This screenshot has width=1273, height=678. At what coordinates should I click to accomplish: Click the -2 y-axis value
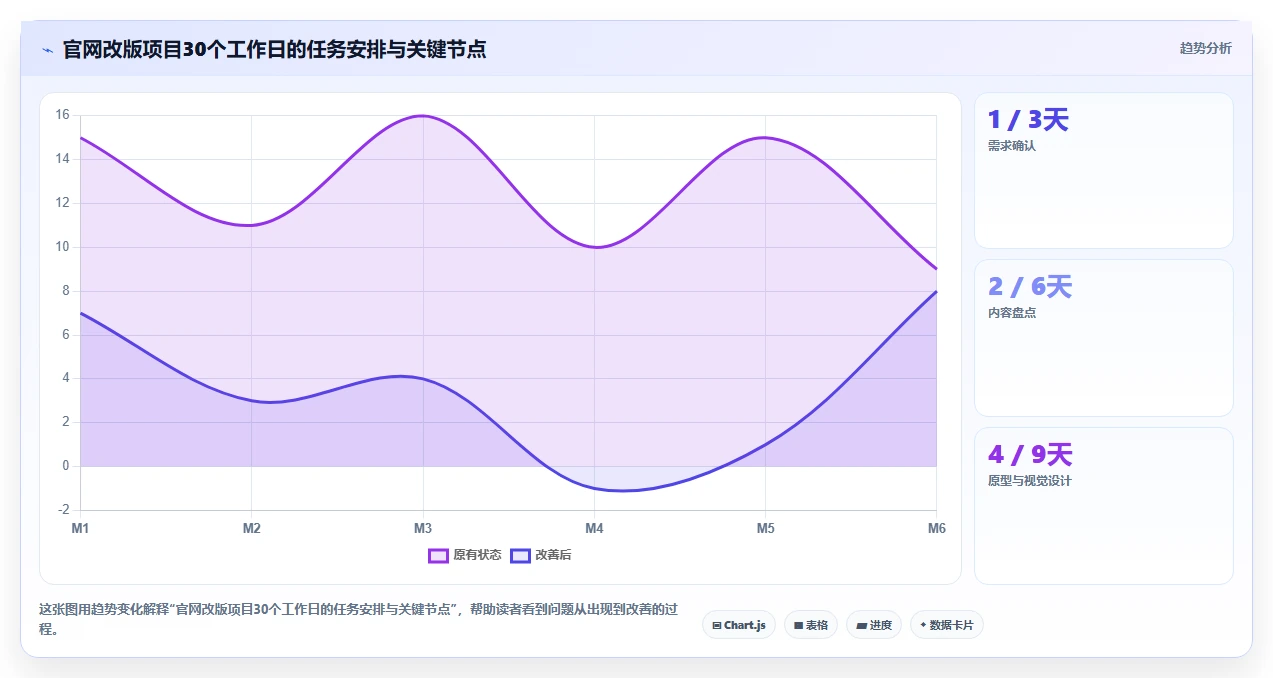(x=63, y=510)
